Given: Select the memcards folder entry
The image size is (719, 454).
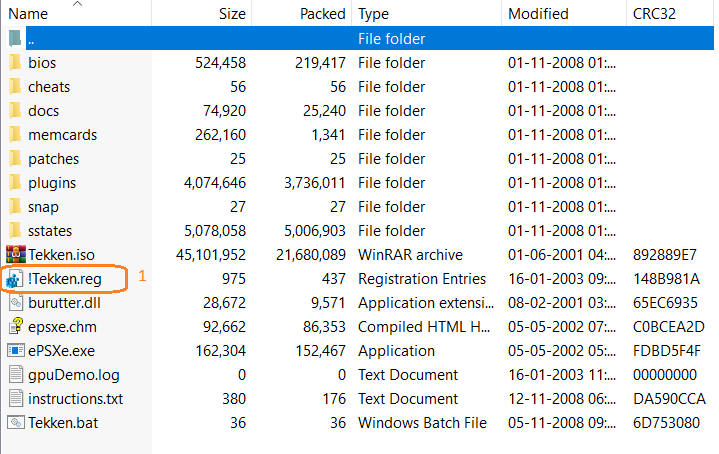Looking at the screenshot, I should [62, 135].
